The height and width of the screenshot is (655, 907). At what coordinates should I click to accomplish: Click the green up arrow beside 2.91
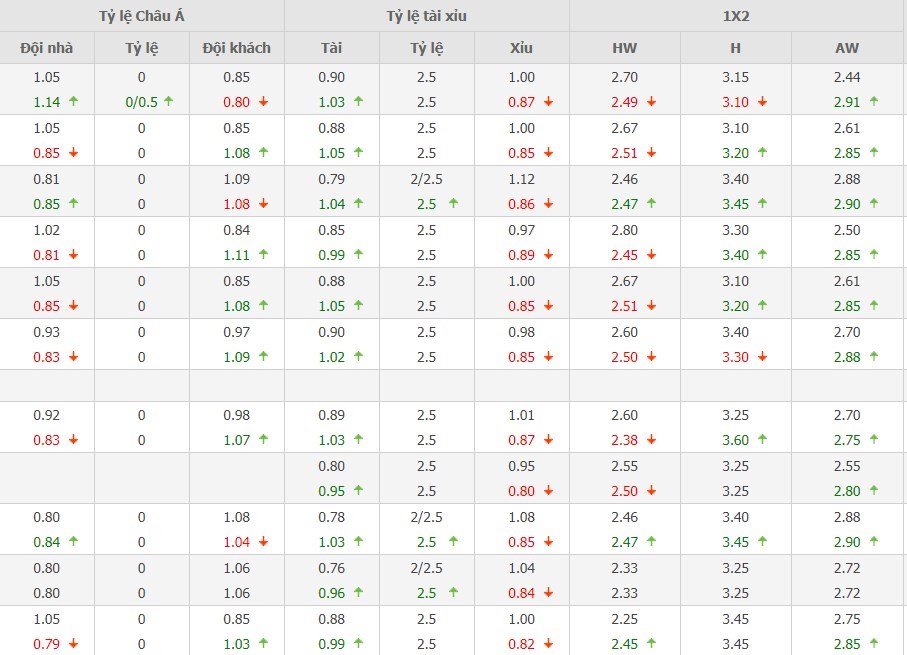(873, 101)
